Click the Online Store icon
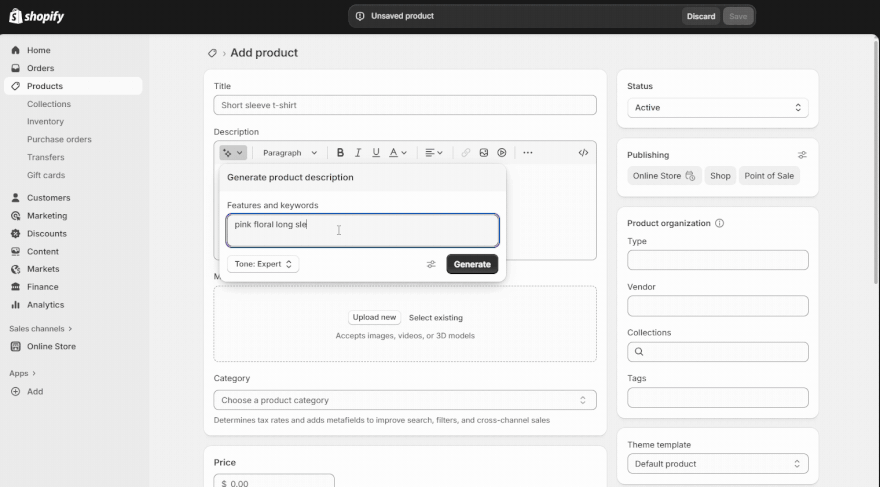 coord(16,346)
